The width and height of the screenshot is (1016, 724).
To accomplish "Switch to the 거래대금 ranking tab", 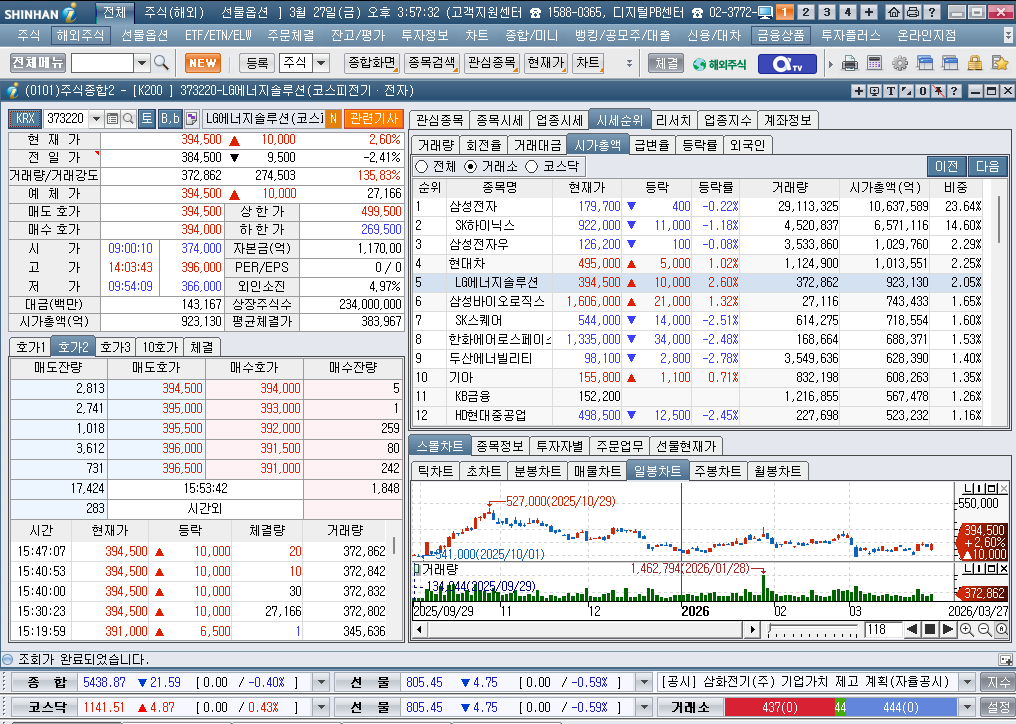I will point(537,145).
